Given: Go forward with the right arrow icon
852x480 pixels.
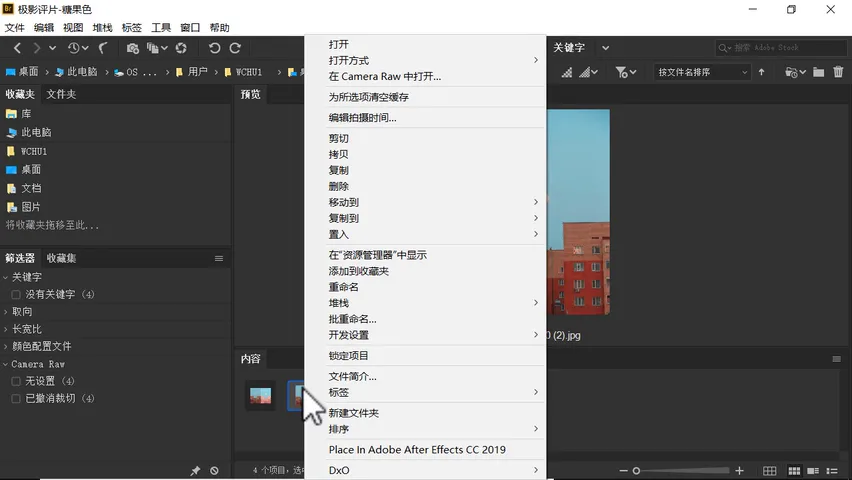Looking at the screenshot, I should 36,48.
